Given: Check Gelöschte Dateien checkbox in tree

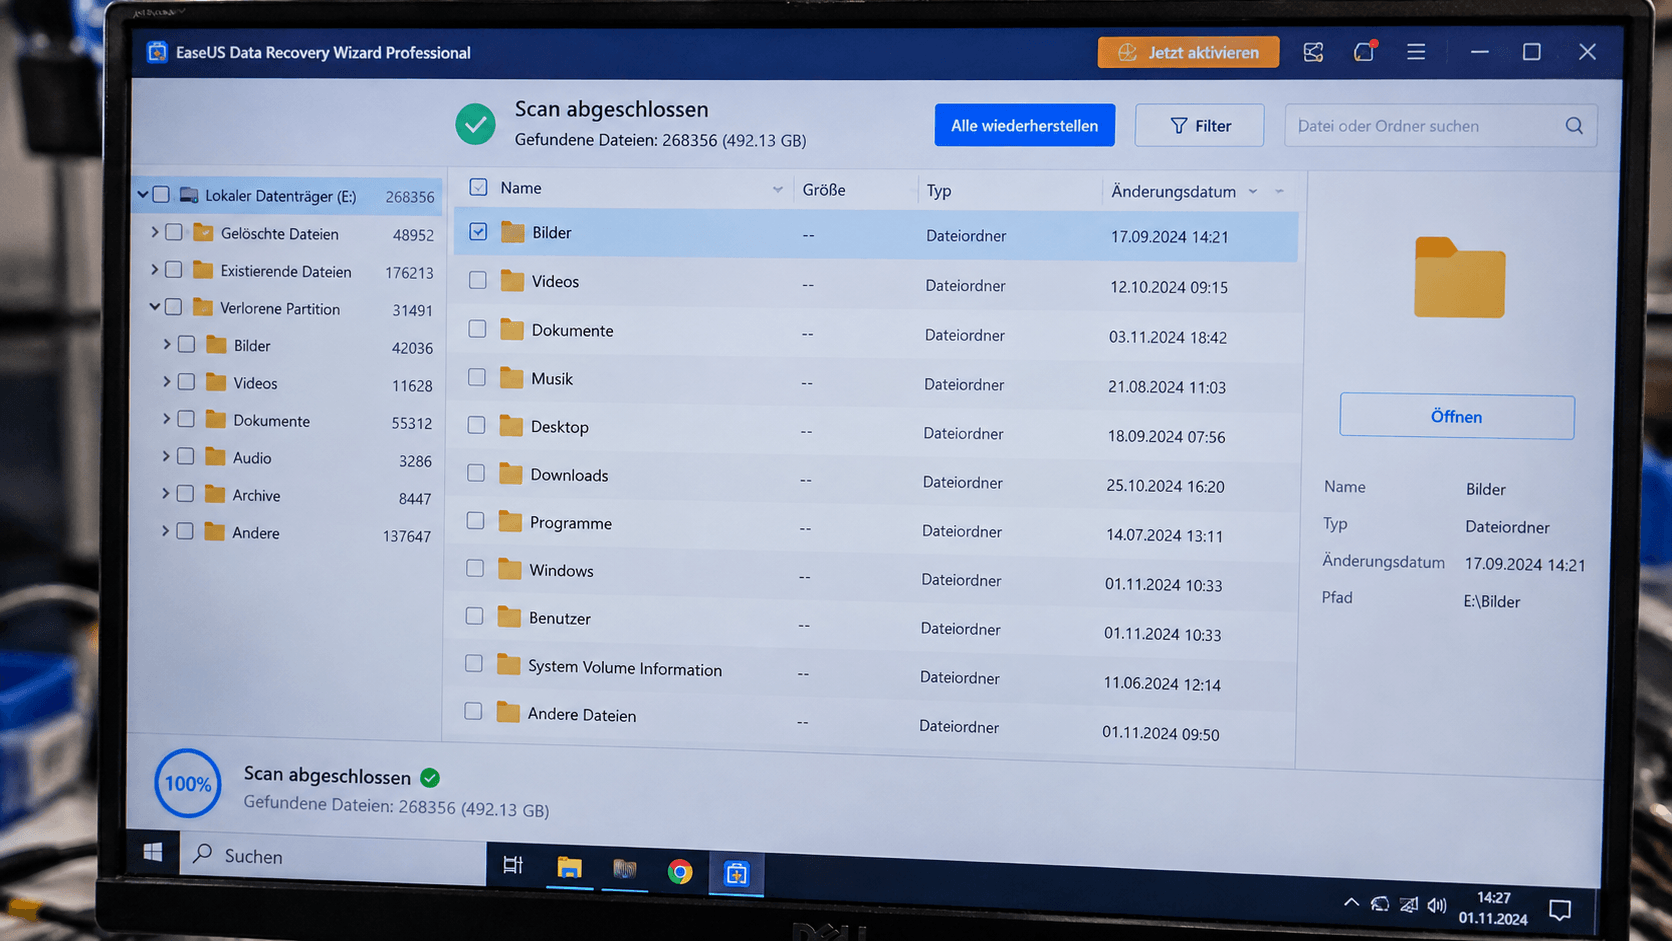Looking at the screenshot, I should point(174,232).
